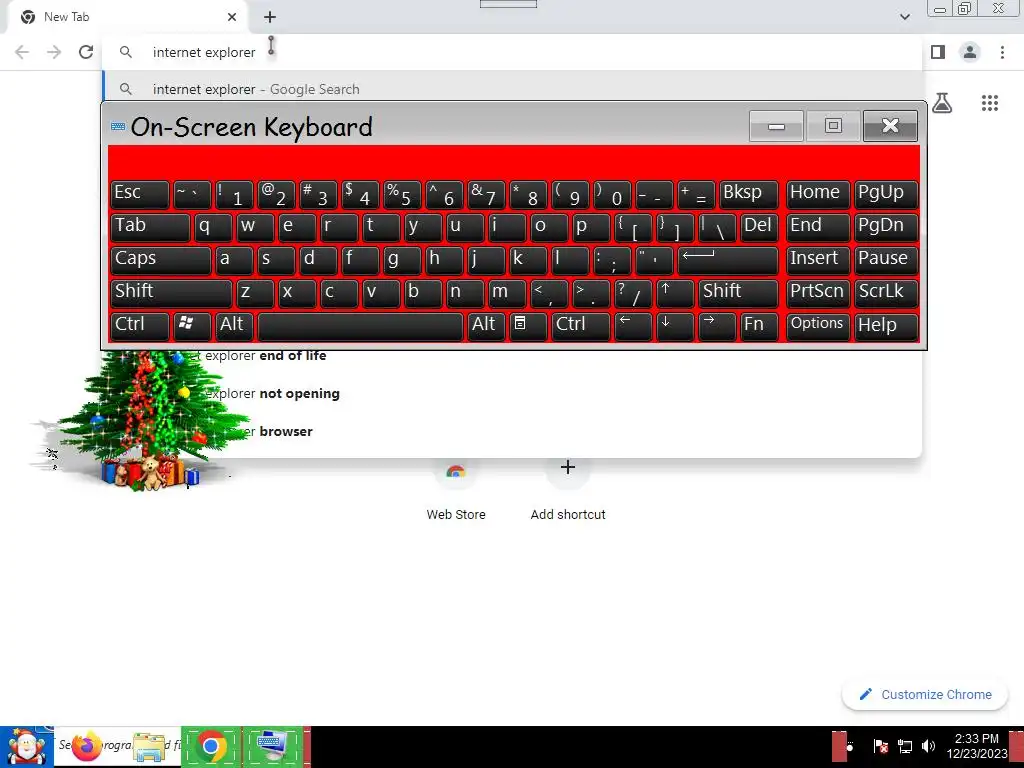Viewport: 1024px width, 768px height.
Task: Open the file explorer folder taskbar icon
Action: [150, 747]
